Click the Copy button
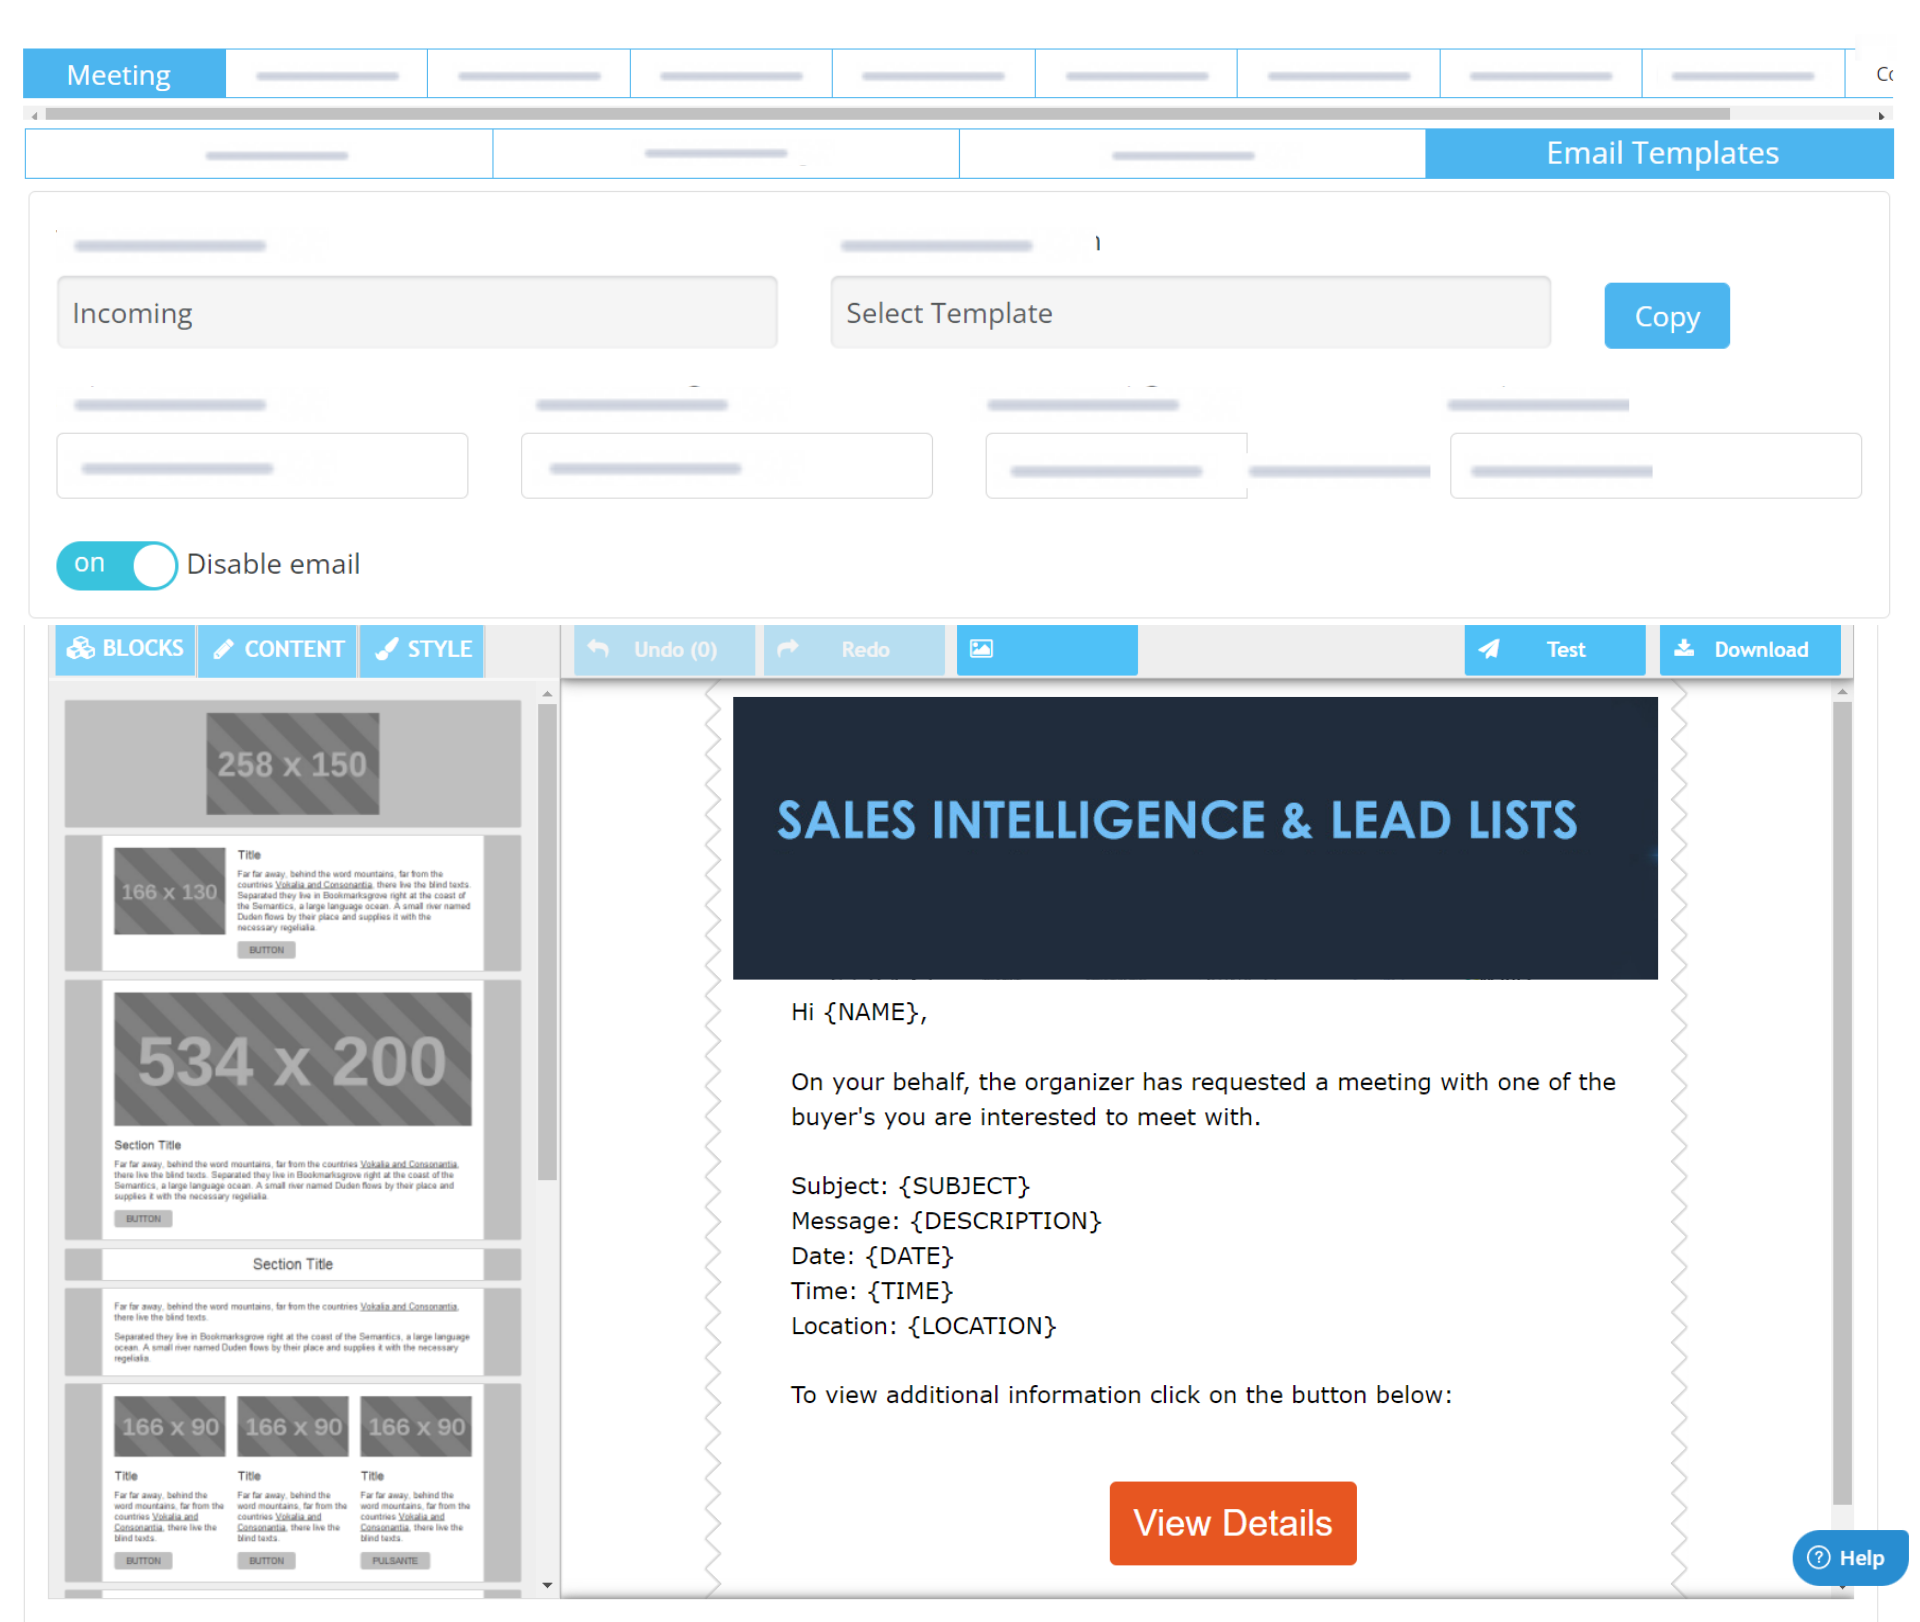1920x1622 pixels. (1666, 316)
